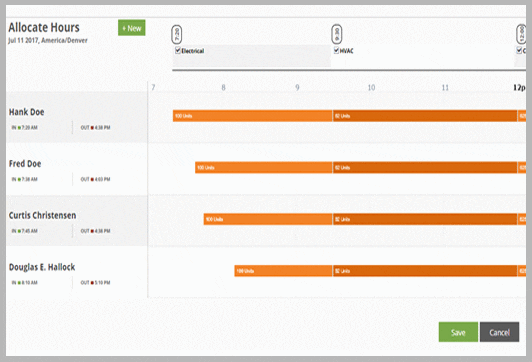The width and height of the screenshot is (532, 362).
Task: Click Hank Doe's green IN status dot
Action: 19,128
